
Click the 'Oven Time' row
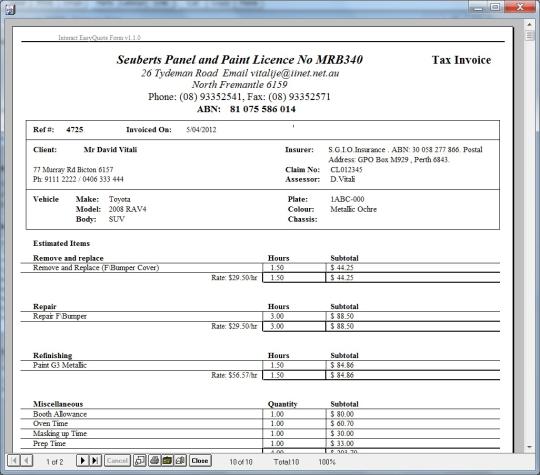260,423
